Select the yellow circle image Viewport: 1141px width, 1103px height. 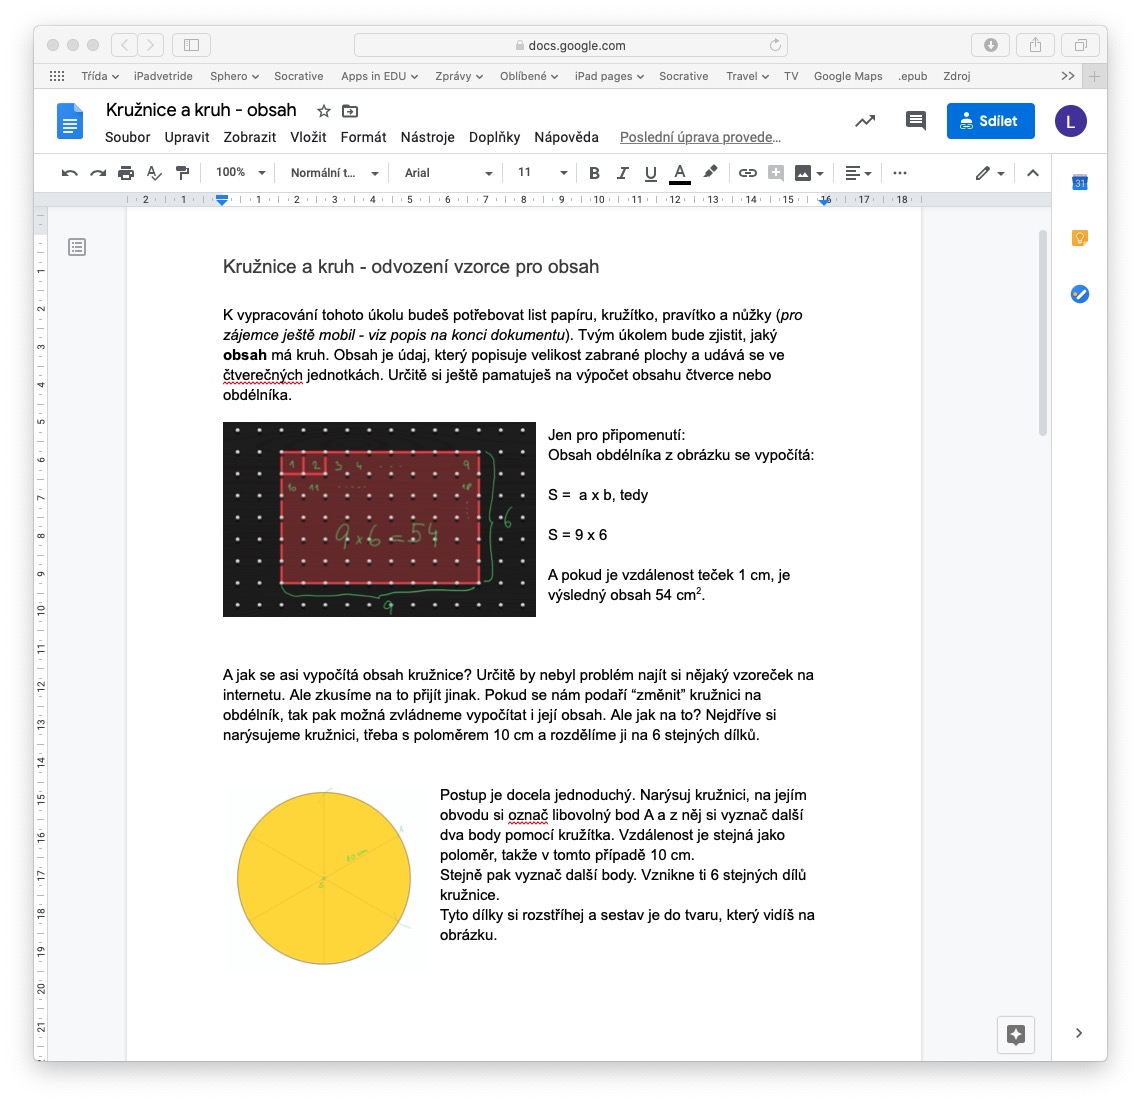325,878
